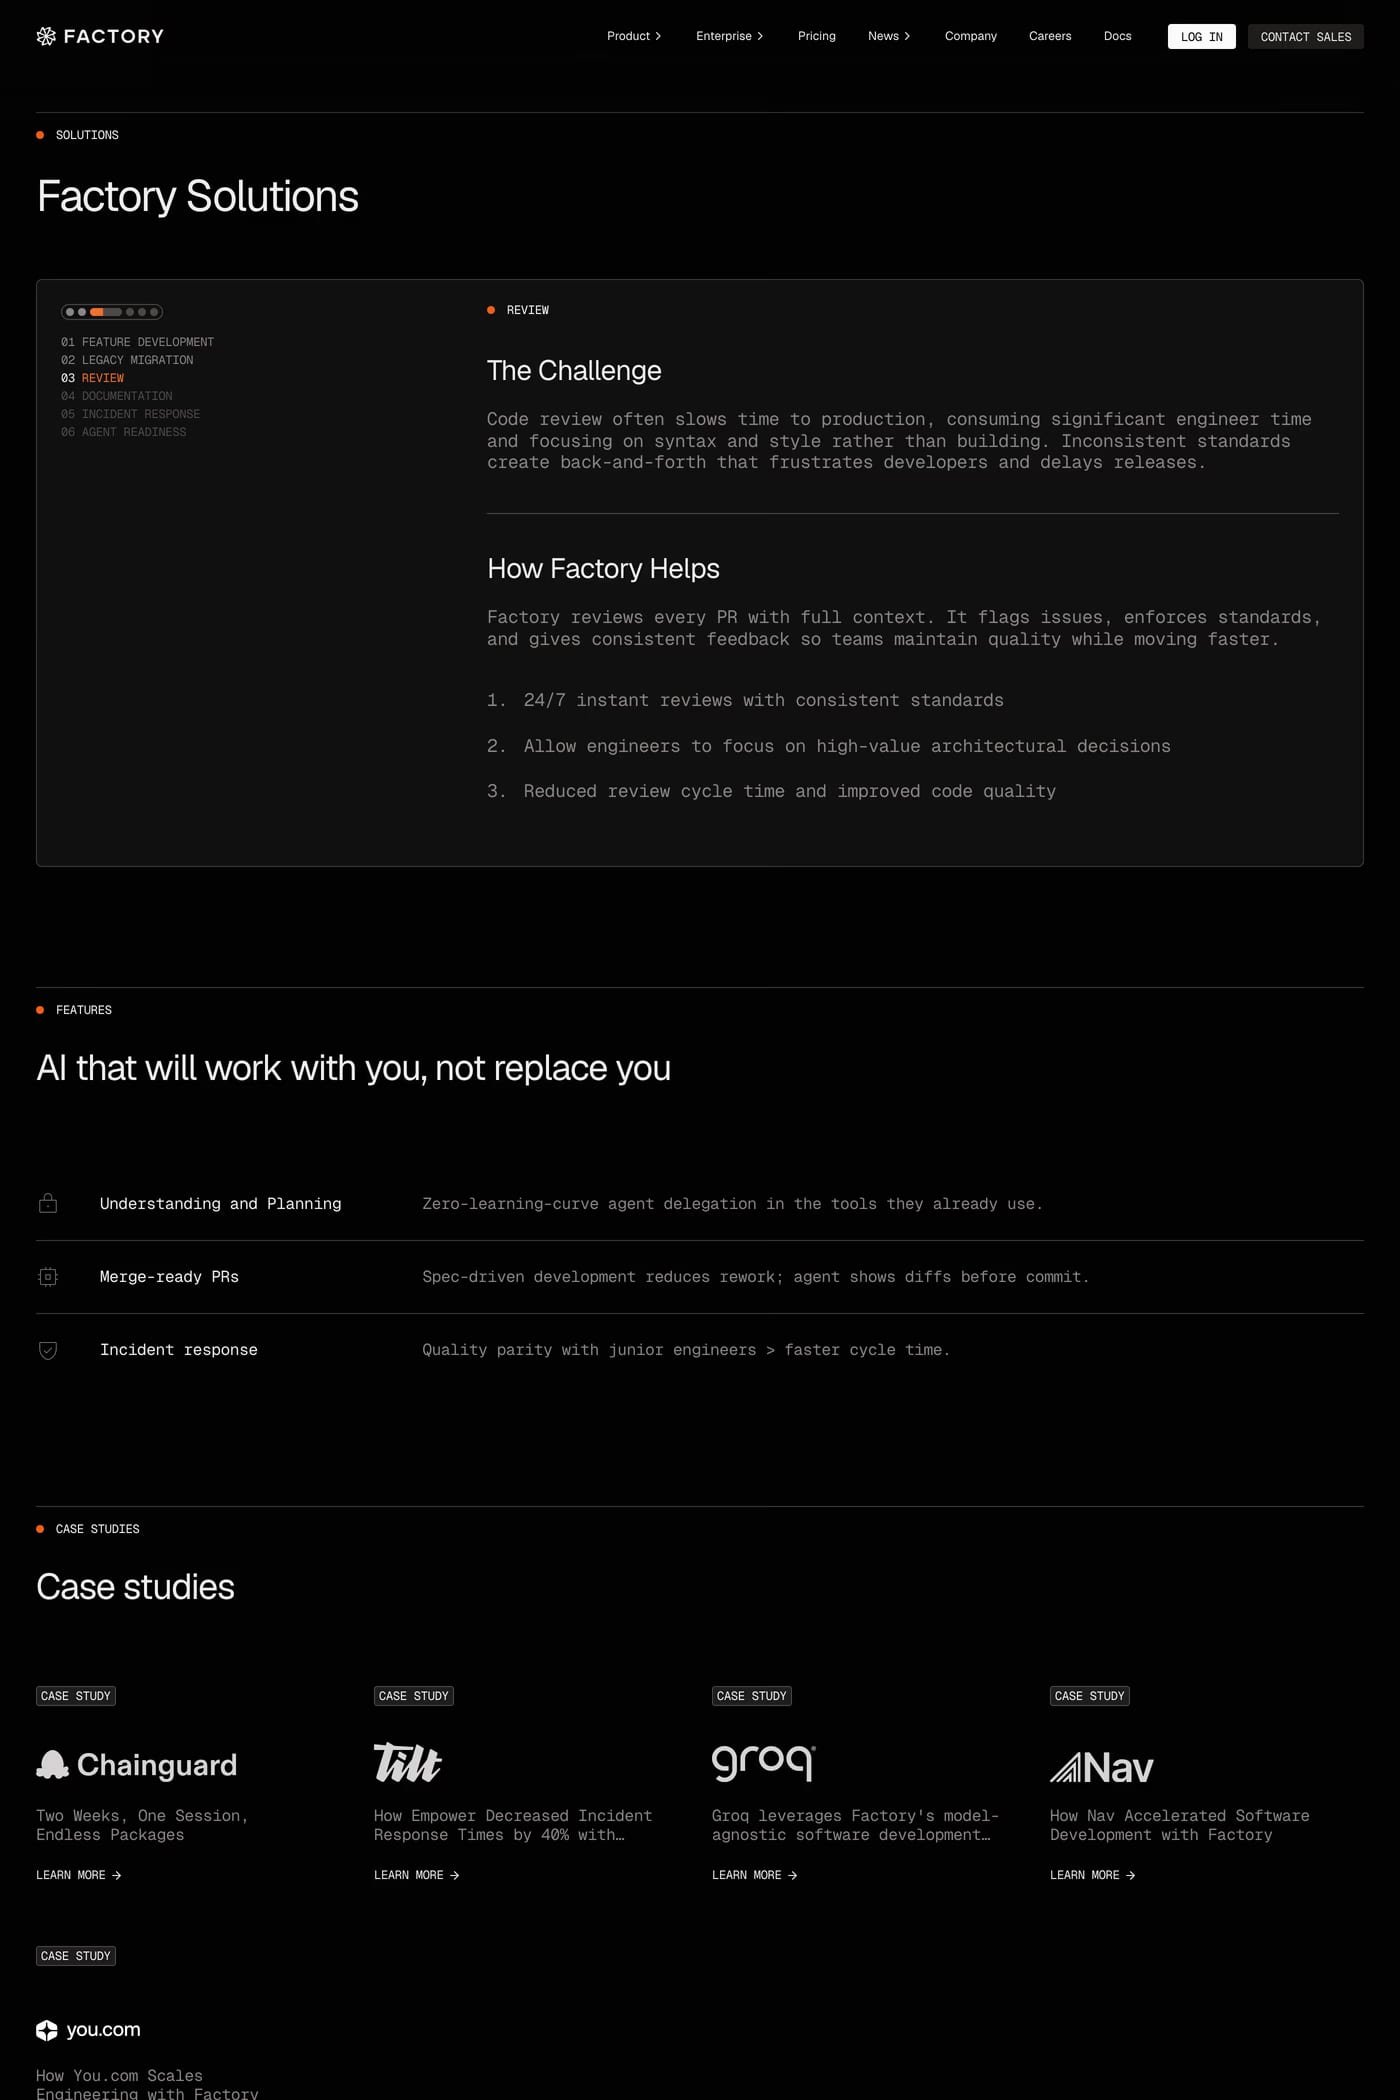Open 'Groq leverages Factory's model-agnostic' title
Viewport: 1400px width, 2100px height.
(855, 1825)
